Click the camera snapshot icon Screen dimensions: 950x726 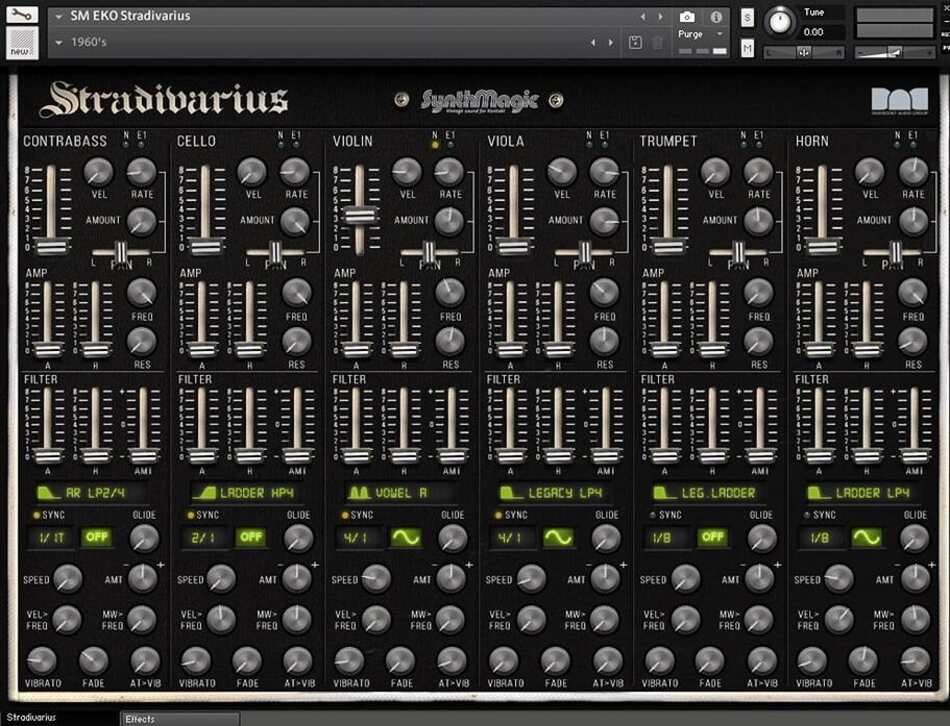(x=687, y=17)
